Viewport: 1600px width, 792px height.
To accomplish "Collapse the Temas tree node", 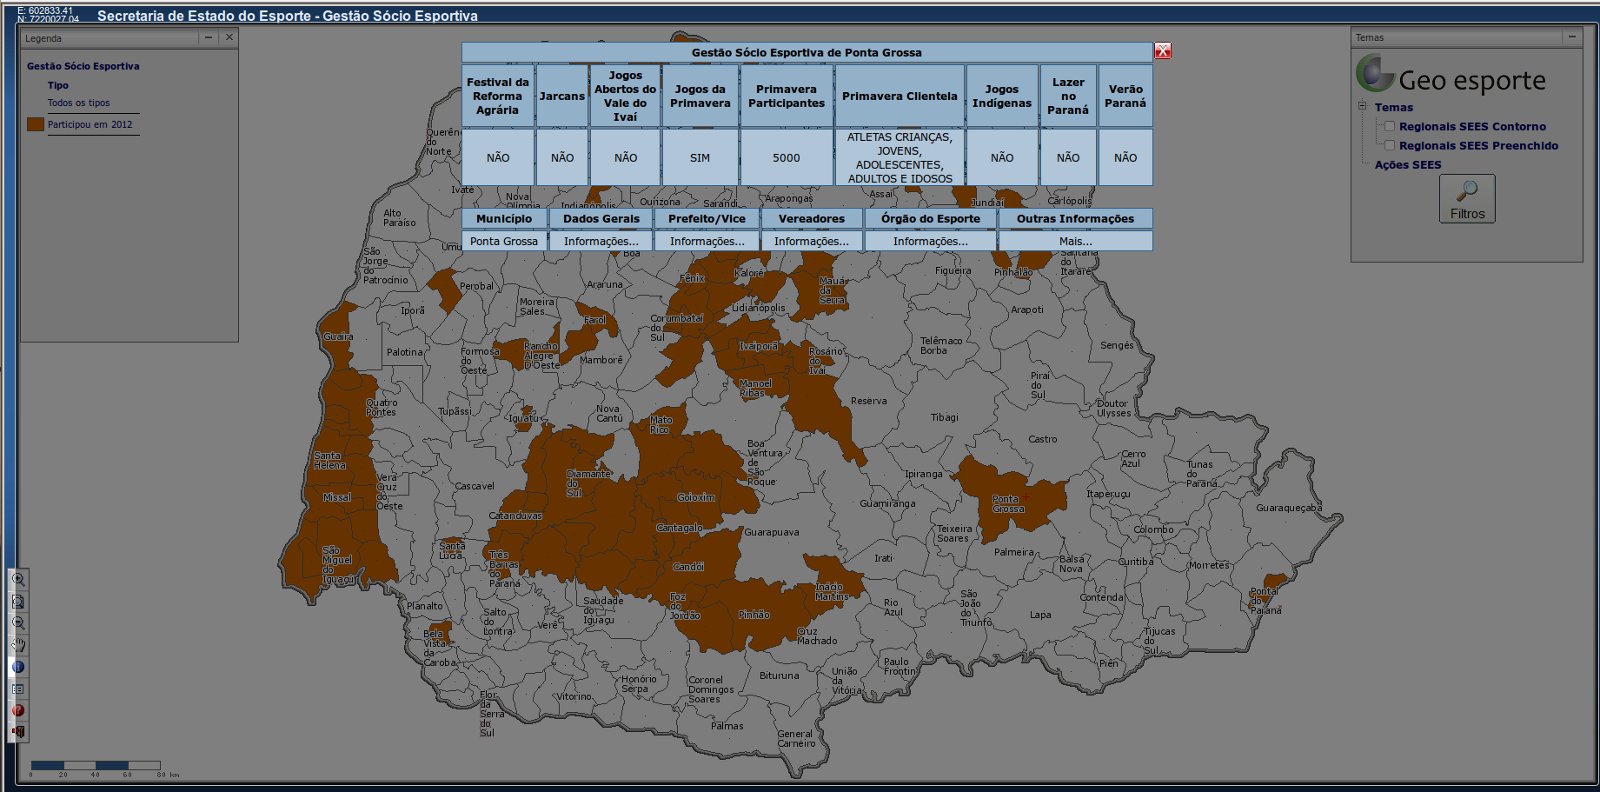I will point(1362,106).
